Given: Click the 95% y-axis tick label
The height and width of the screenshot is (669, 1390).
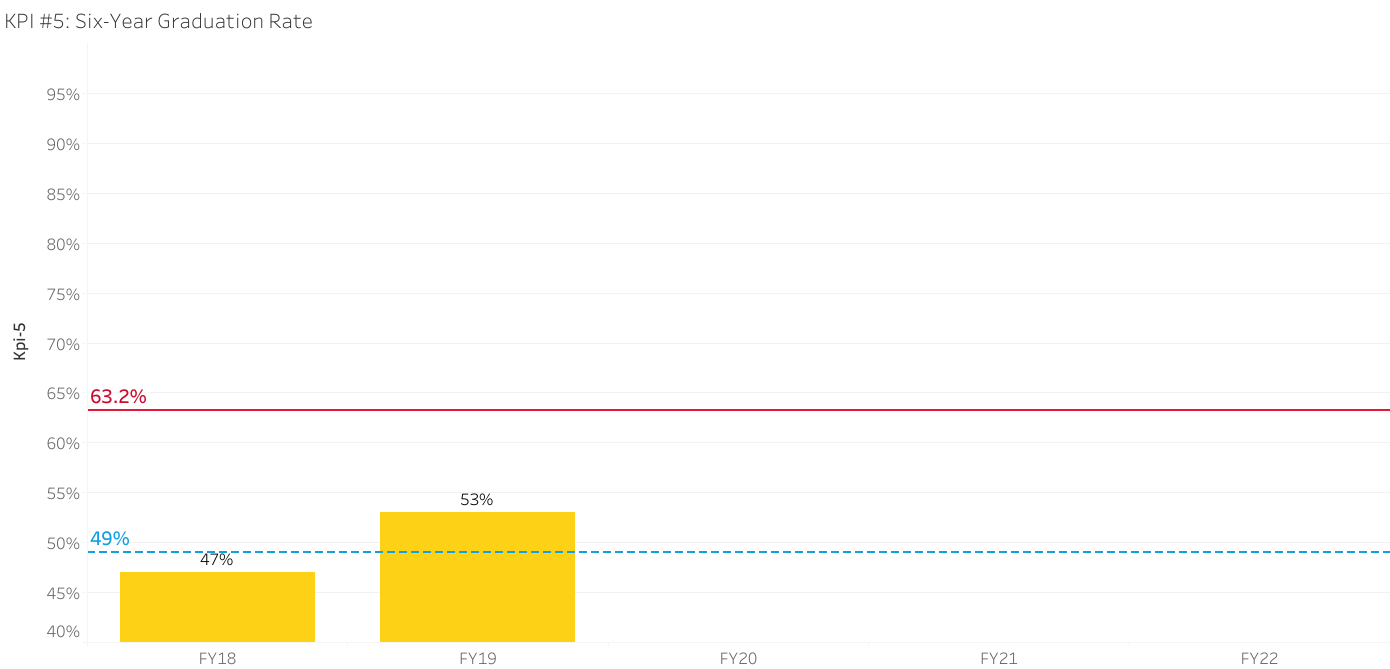Looking at the screenshot, I should tap(63, 95).
